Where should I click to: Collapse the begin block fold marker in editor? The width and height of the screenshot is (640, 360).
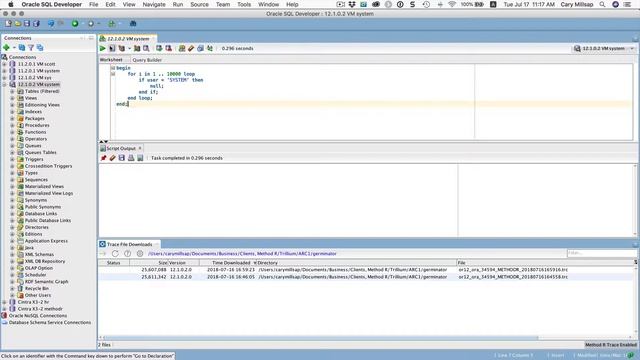[x=113, y=68]
